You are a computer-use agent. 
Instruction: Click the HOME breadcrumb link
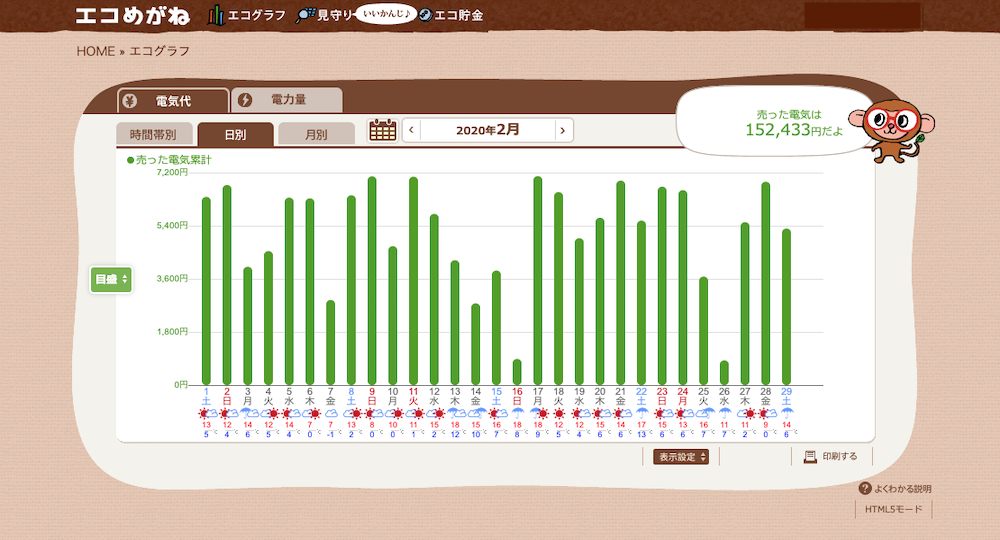coord(95,51)
